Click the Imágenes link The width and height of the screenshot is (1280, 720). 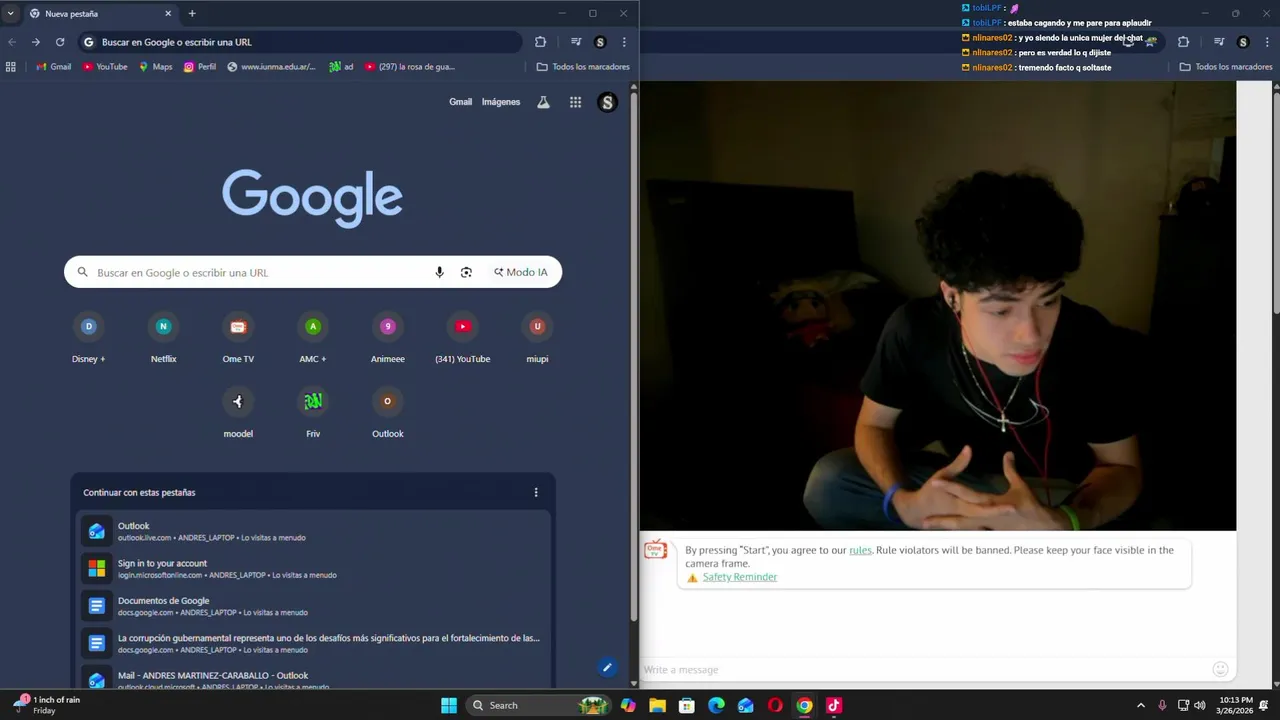coord(501,102)
